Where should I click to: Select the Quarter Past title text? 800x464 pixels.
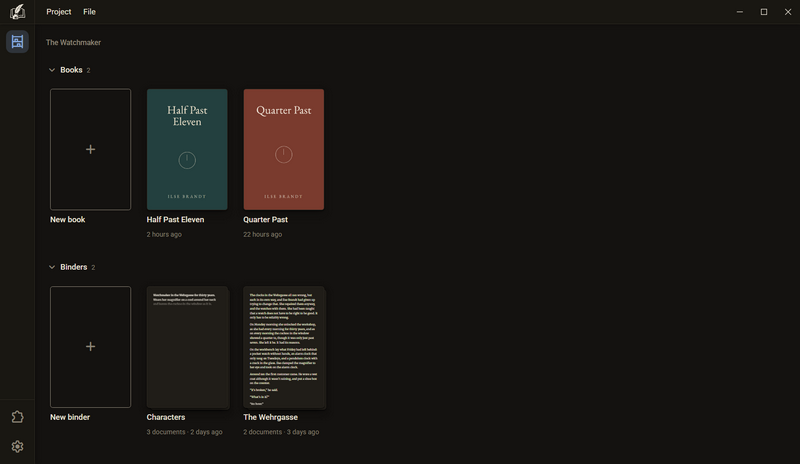[x=265, y=219]
